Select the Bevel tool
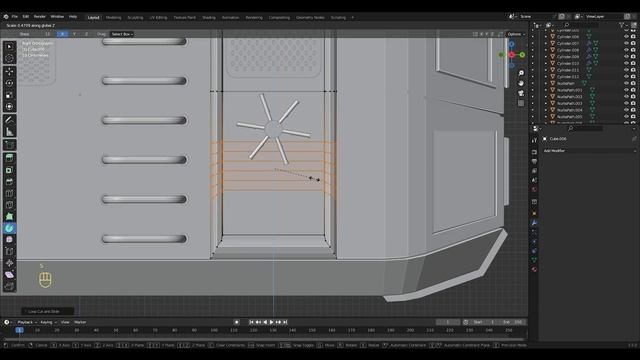Viewport: 640px width, 360px height. click(9, 182)
